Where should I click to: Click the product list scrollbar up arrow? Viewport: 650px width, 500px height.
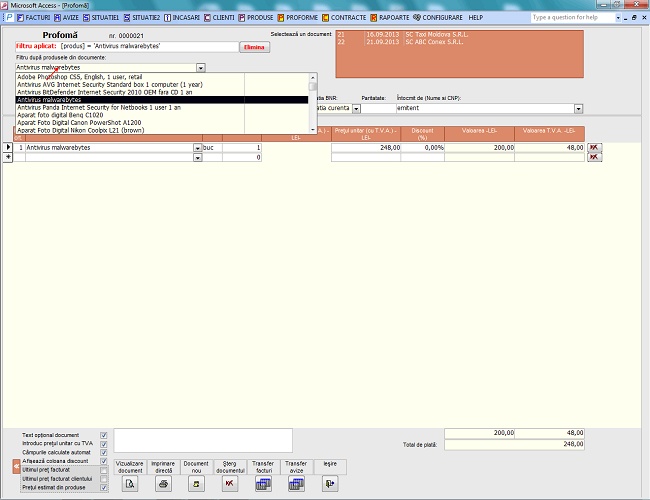pos(313,77)
